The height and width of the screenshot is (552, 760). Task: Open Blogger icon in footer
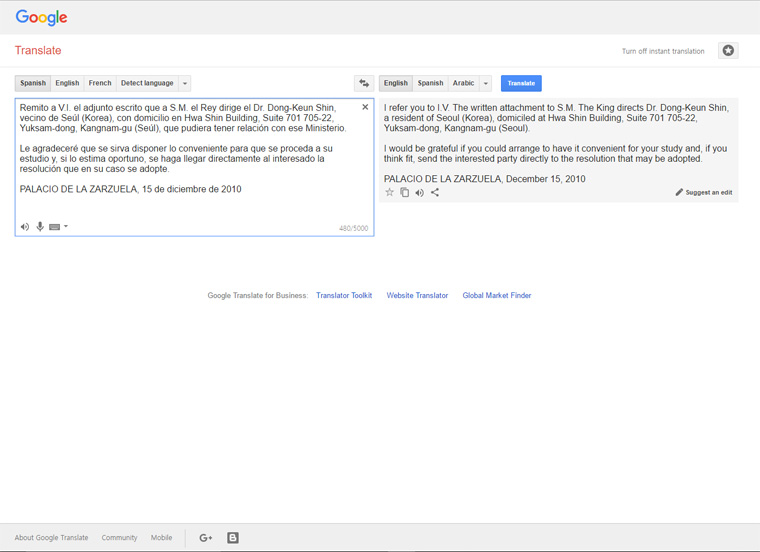click(x=233, y=537)
